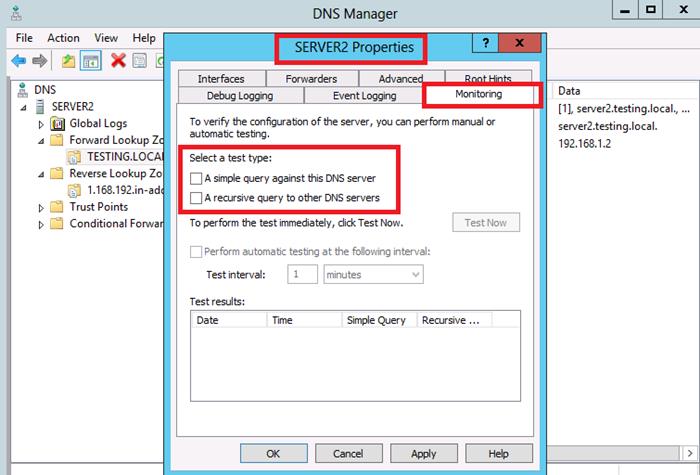Click the DNS Manager title bar app icon

[16, 13]
